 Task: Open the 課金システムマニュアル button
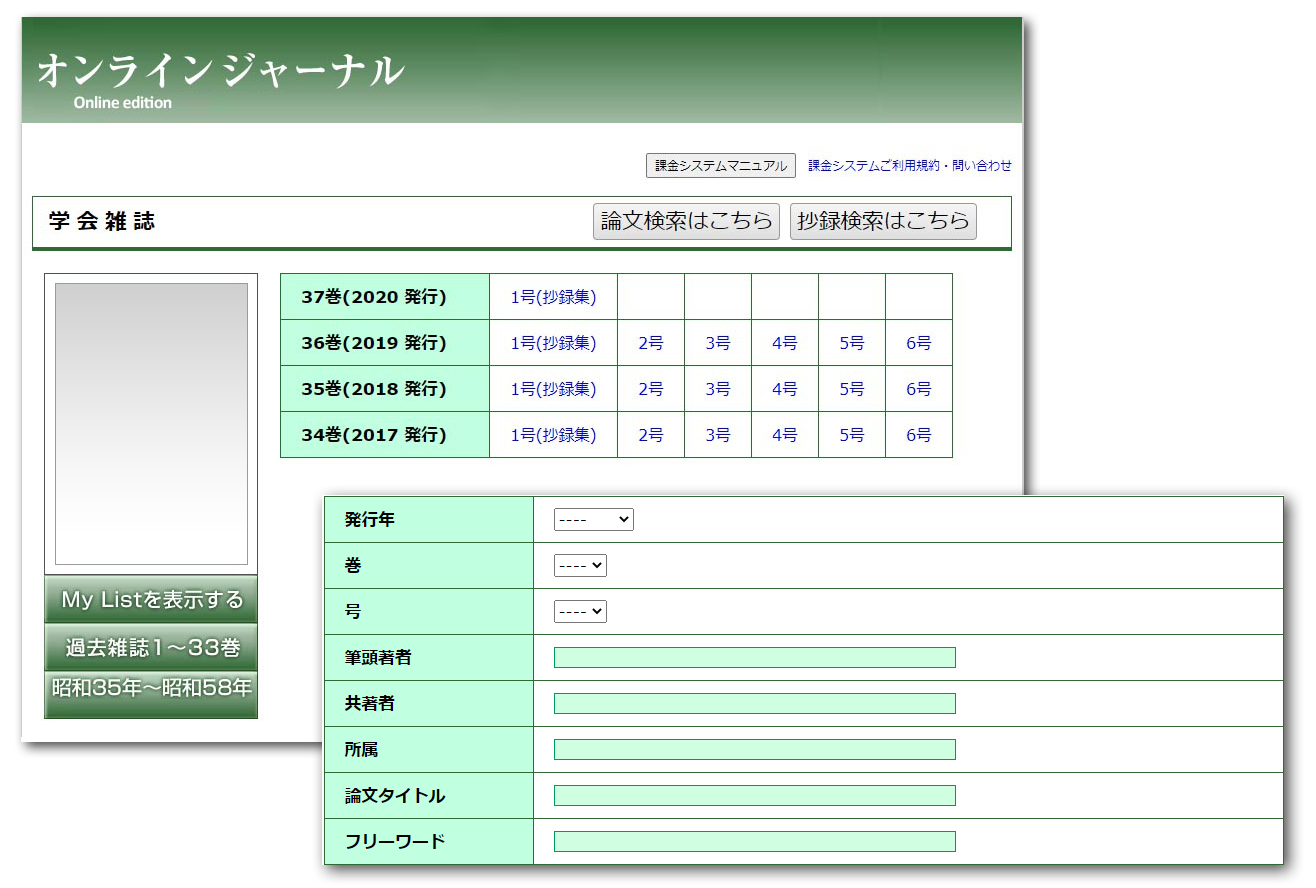click(x=721, y=166)
